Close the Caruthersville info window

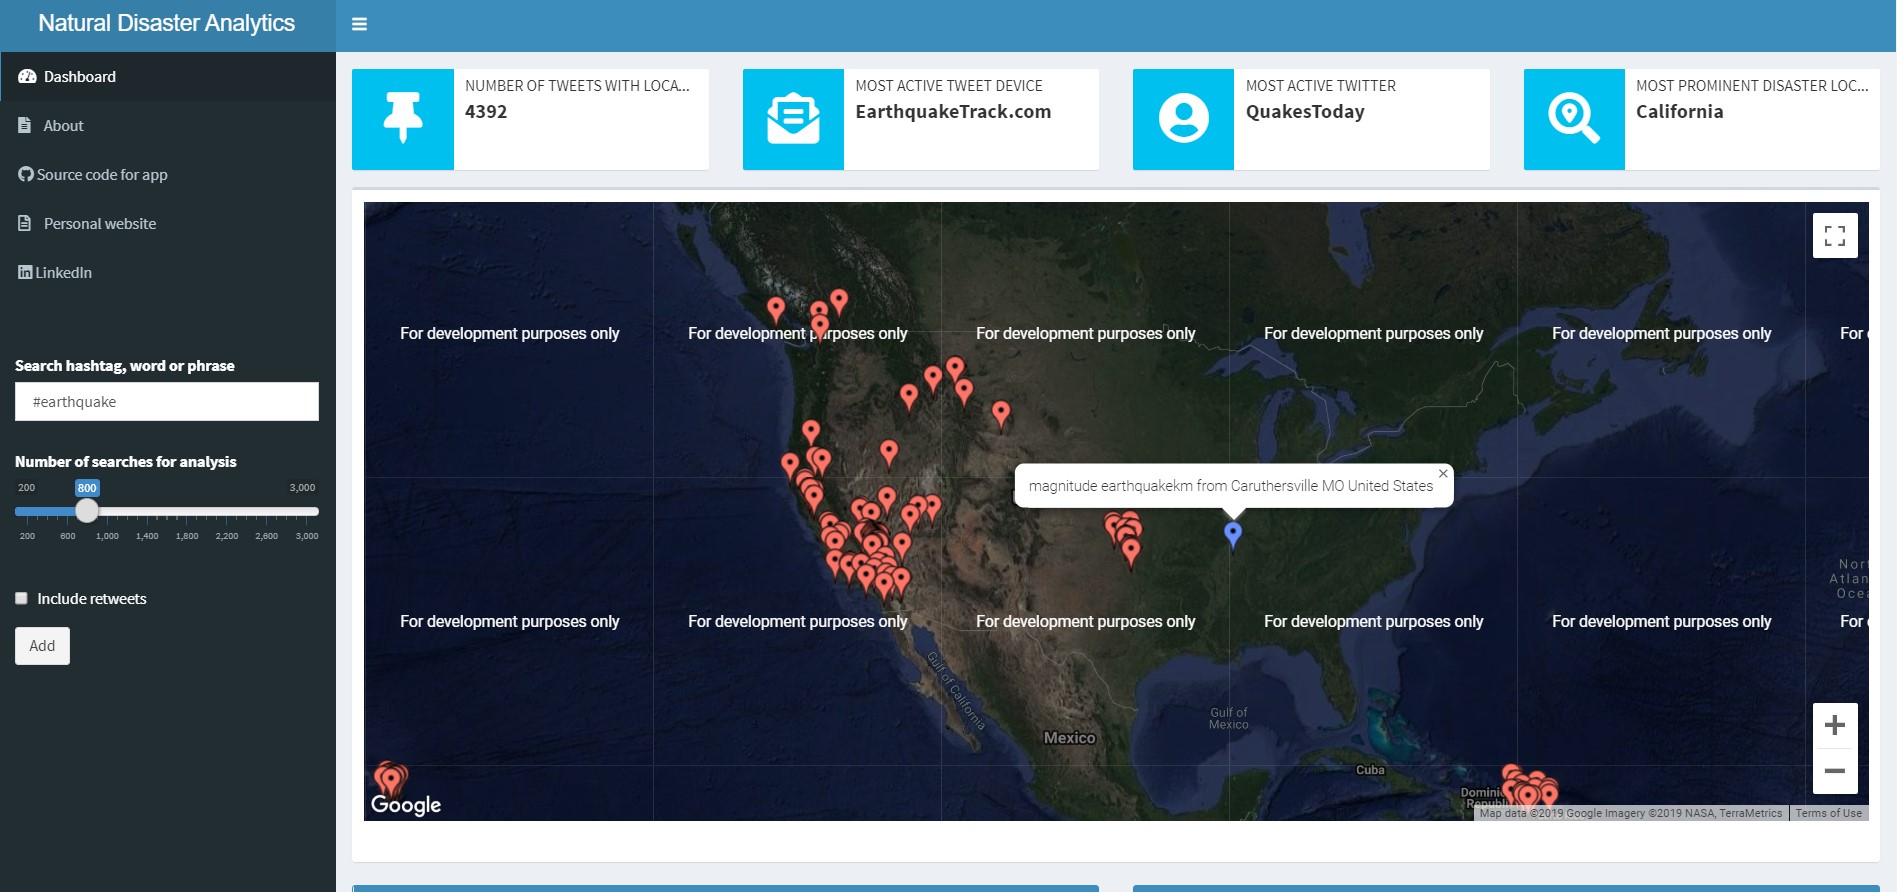[1443, 474]
